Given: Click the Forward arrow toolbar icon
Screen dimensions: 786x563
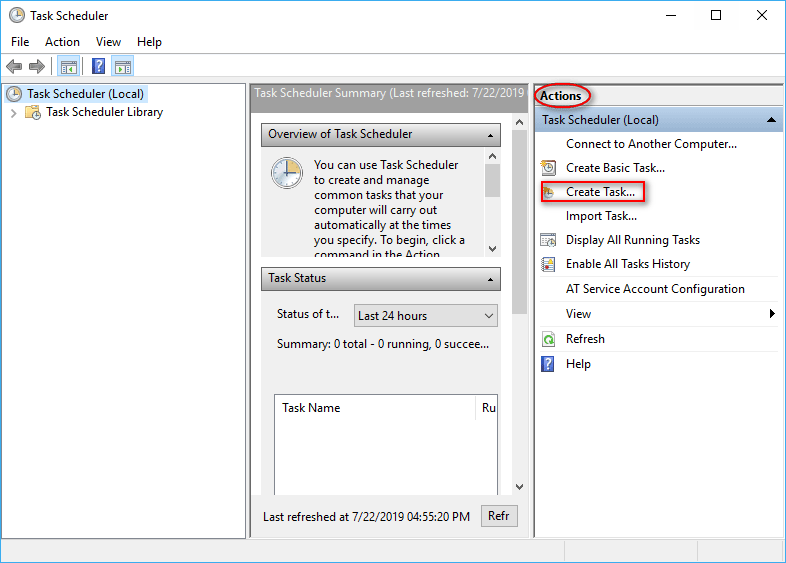Looking at the screenshot, I should coord(37,67).
